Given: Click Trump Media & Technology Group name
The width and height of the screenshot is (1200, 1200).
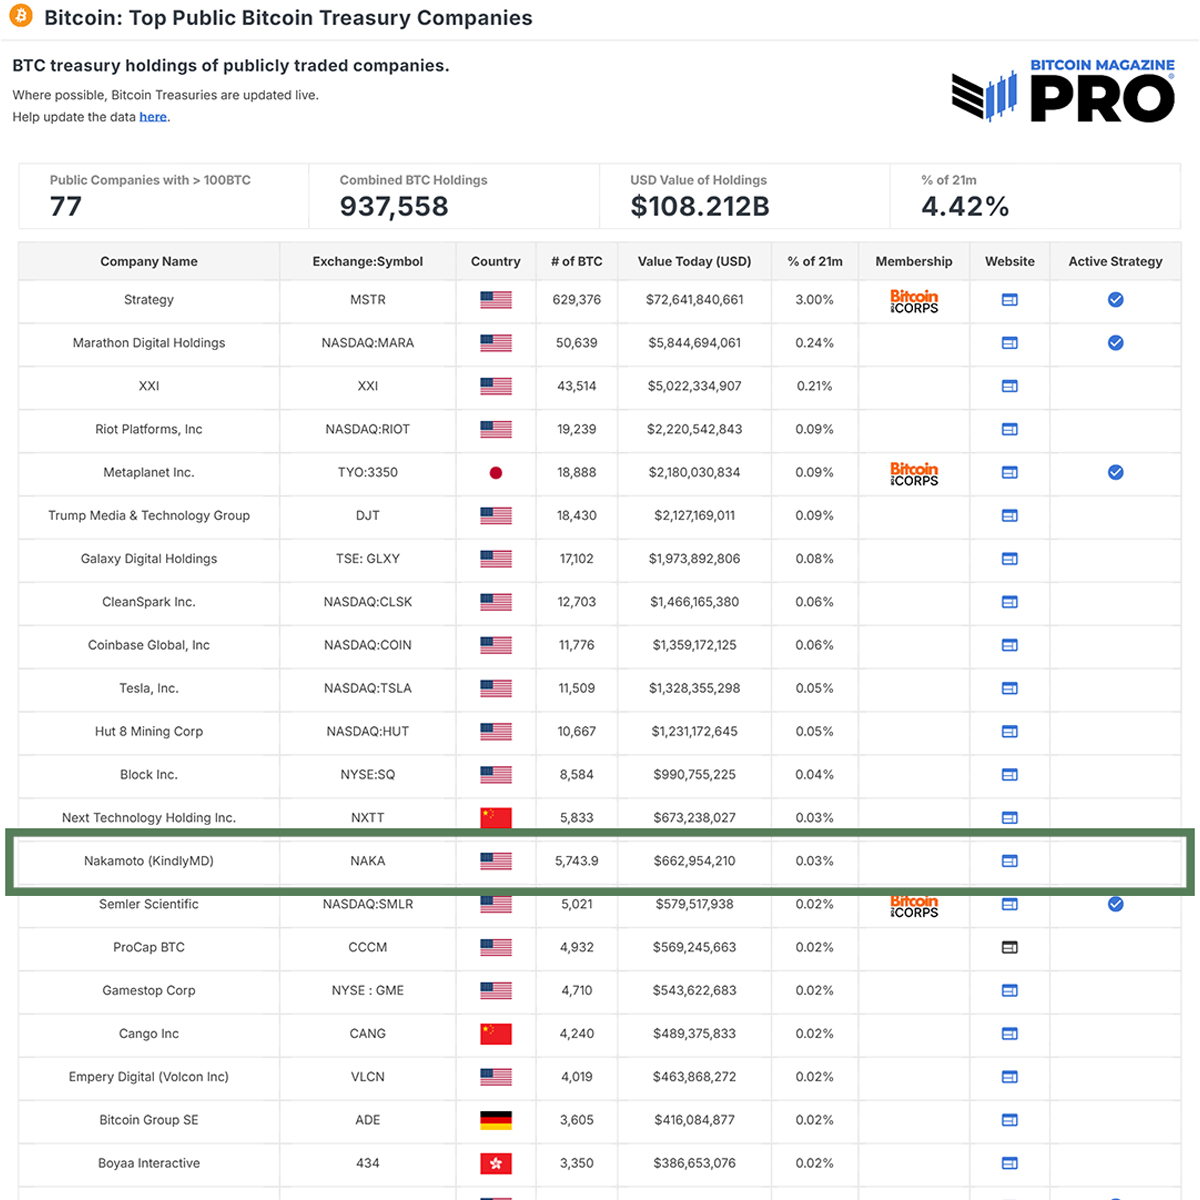Looking at the screenshot, I should pyautogui.click(x=149, y=516).
